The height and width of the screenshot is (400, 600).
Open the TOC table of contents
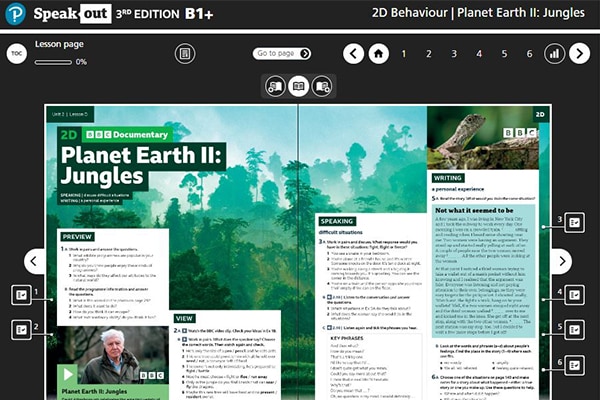coord(16,54)
